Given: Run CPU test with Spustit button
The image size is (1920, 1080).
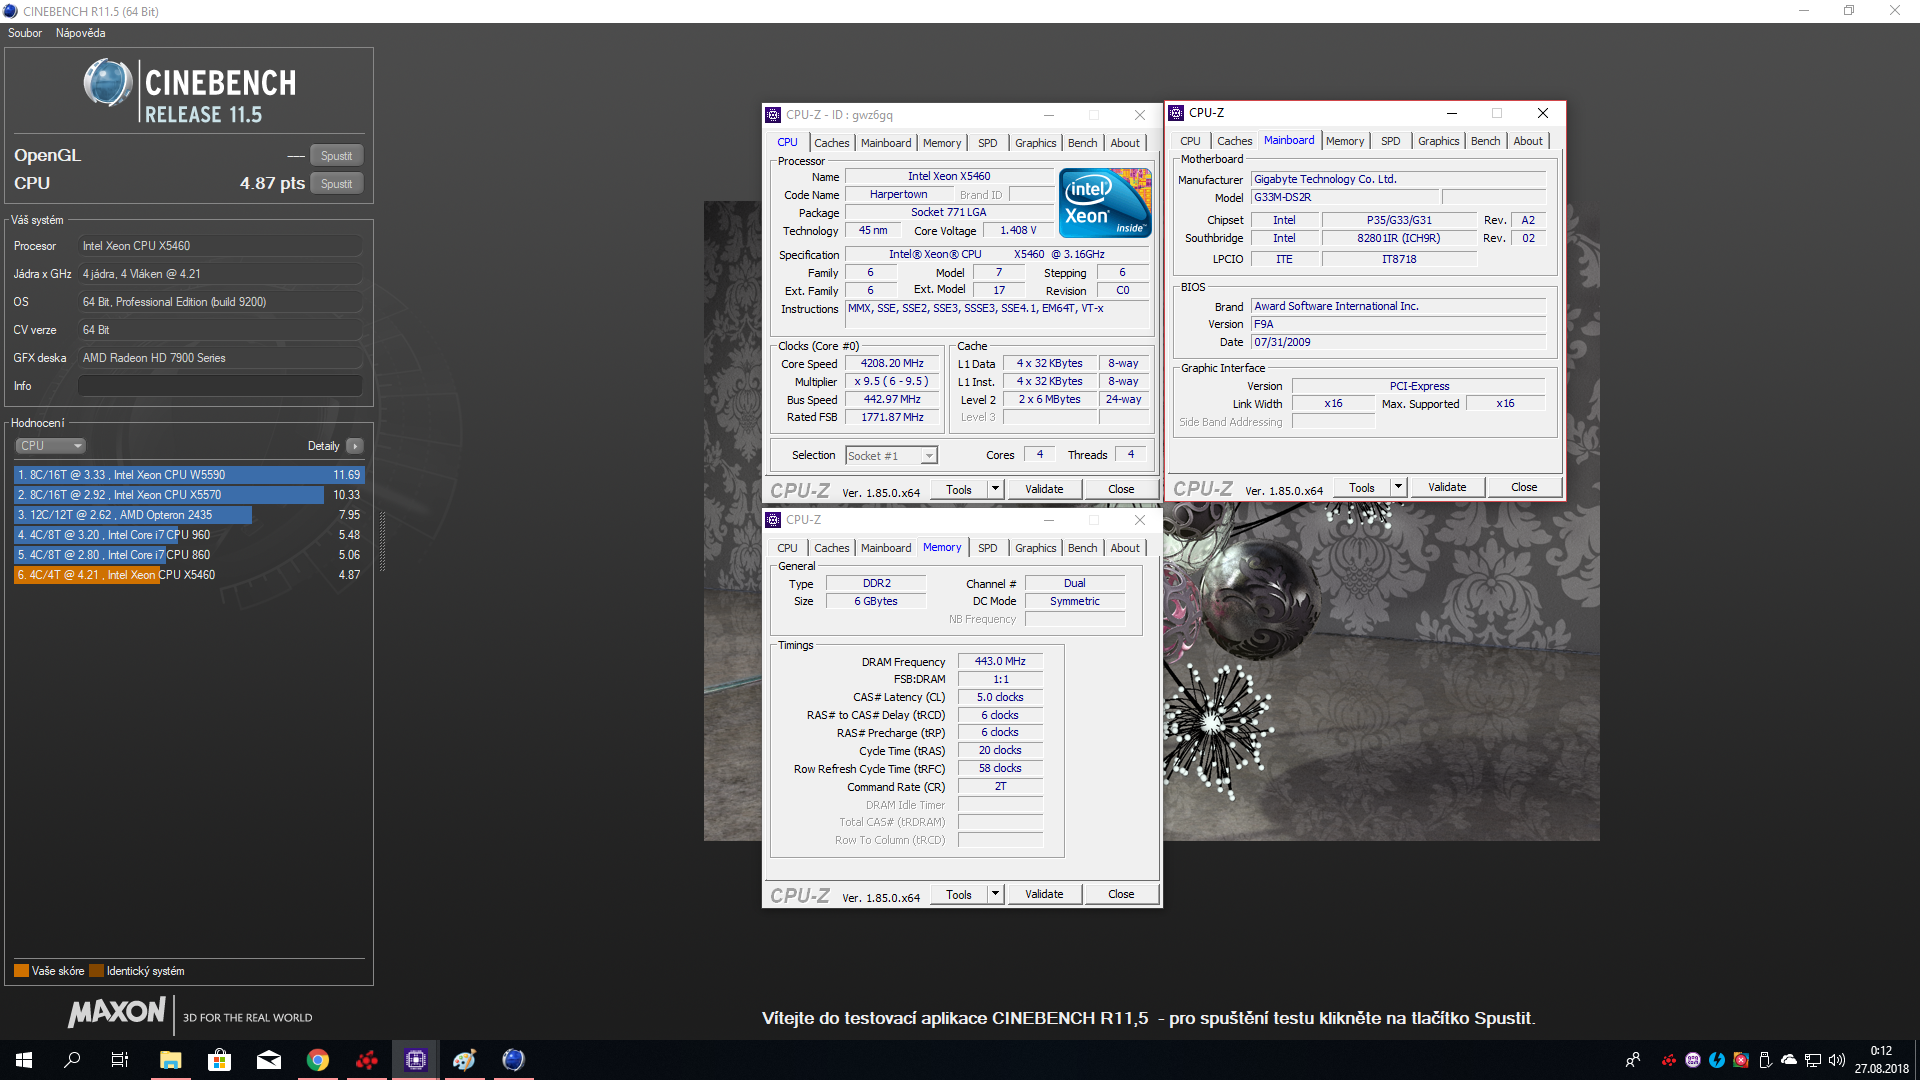Looking at the screenshot, I should (336, 184).
